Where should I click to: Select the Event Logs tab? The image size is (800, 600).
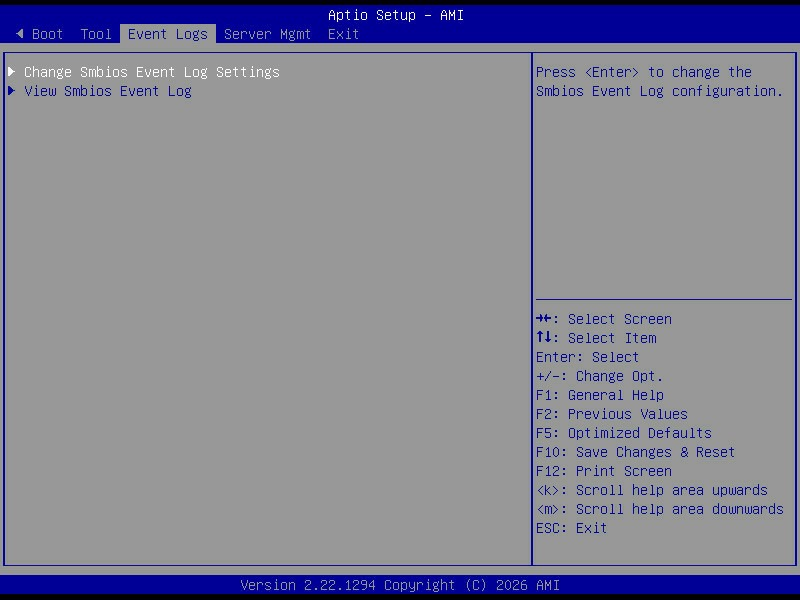tap(168, 34)
